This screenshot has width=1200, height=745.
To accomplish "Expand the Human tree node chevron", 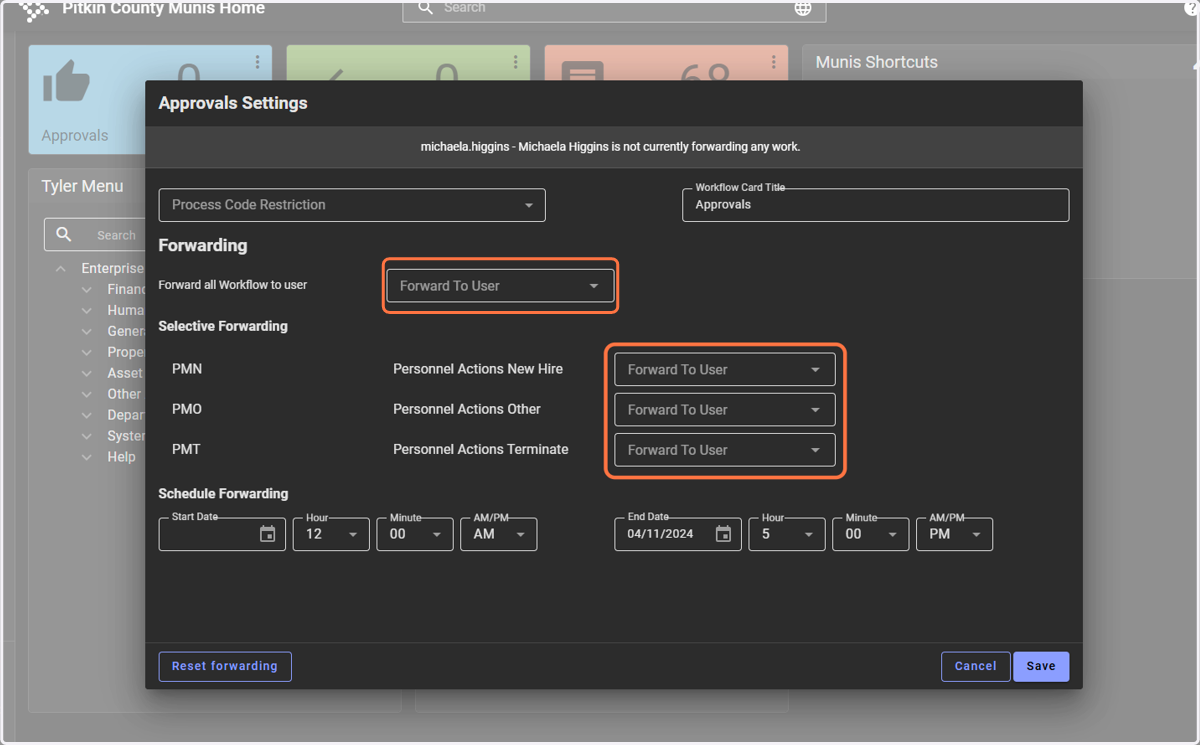I will tap(87, 311).
